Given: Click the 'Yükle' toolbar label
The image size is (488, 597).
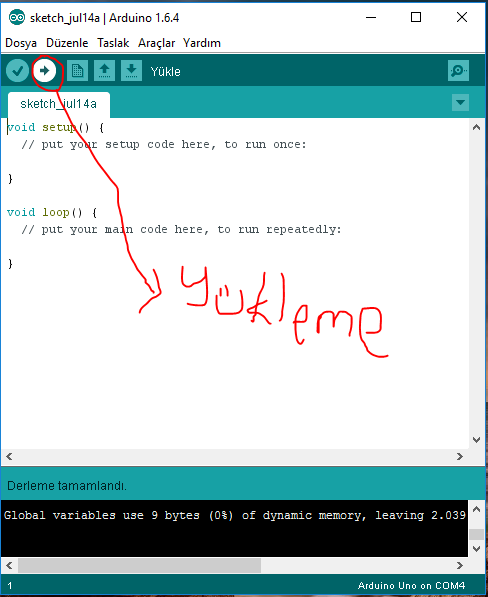Looking at the screenshot, I should [166, 72].
